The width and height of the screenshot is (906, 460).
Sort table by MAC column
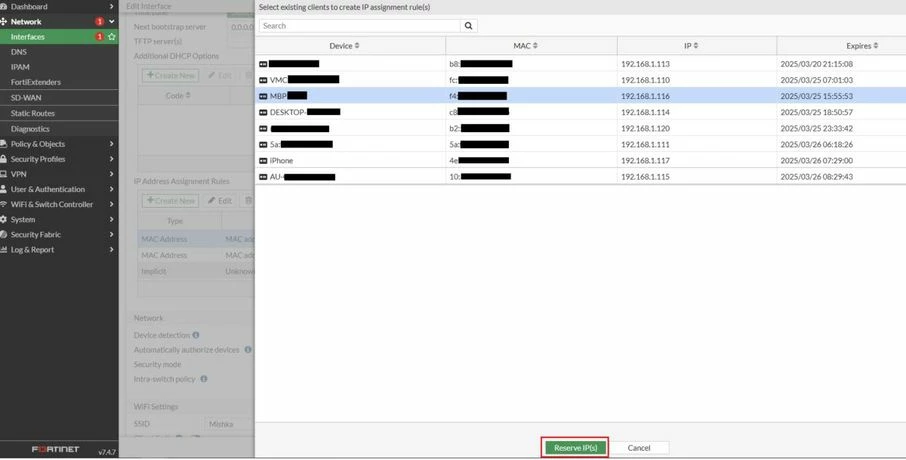[x=535, y=46]
